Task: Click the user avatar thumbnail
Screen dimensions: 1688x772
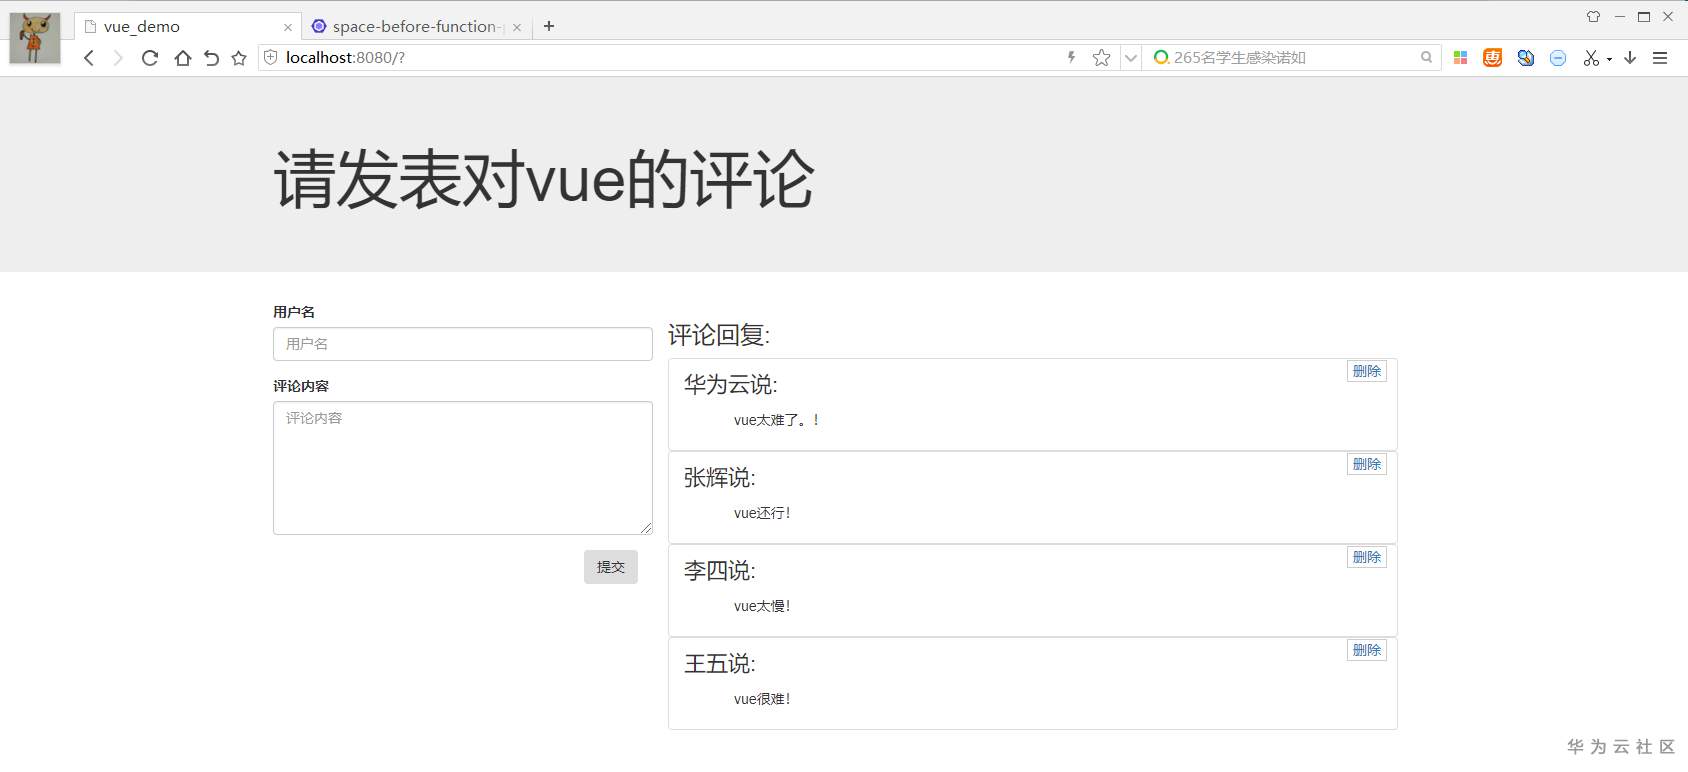Action: [35, 38]
